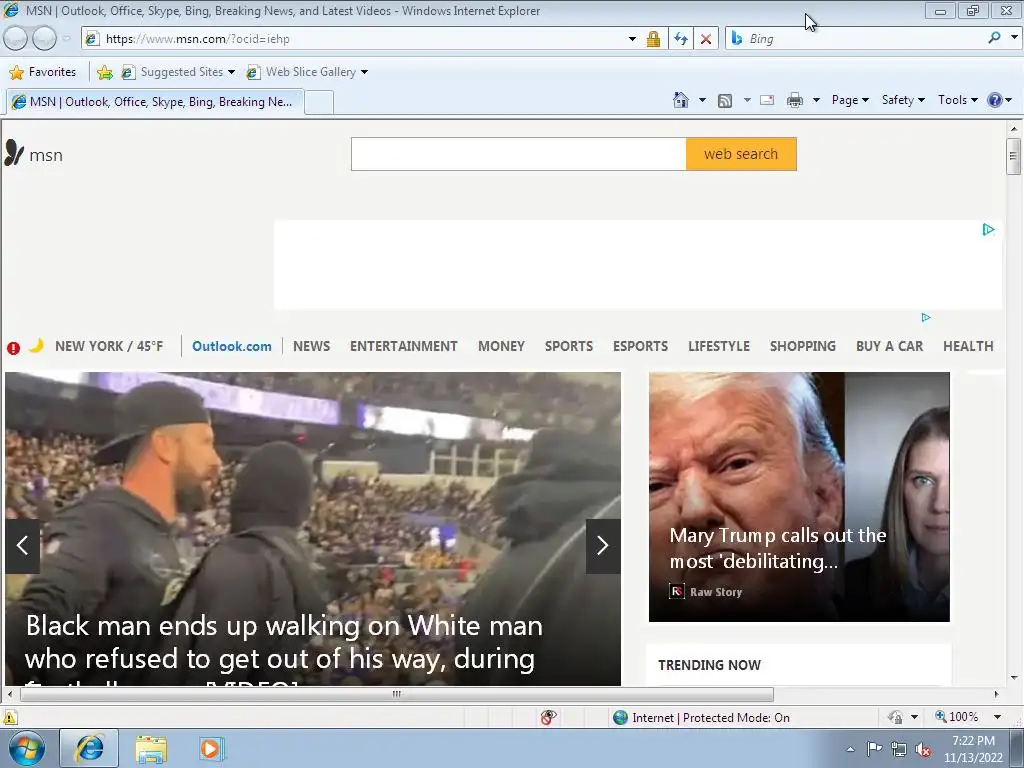Open the Tools menu
The width and height of the screenshot is (1024, 768).
pyautogui.click(x=957, y=100)
